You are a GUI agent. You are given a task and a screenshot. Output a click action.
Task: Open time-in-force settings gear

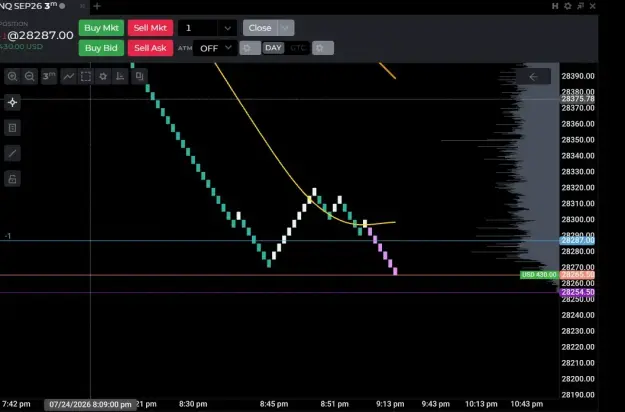coord(323,48)
